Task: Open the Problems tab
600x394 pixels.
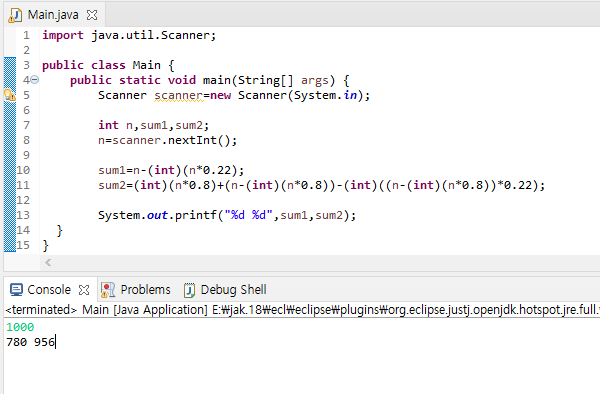Action: pyautogui.click(x=145, y=290)
